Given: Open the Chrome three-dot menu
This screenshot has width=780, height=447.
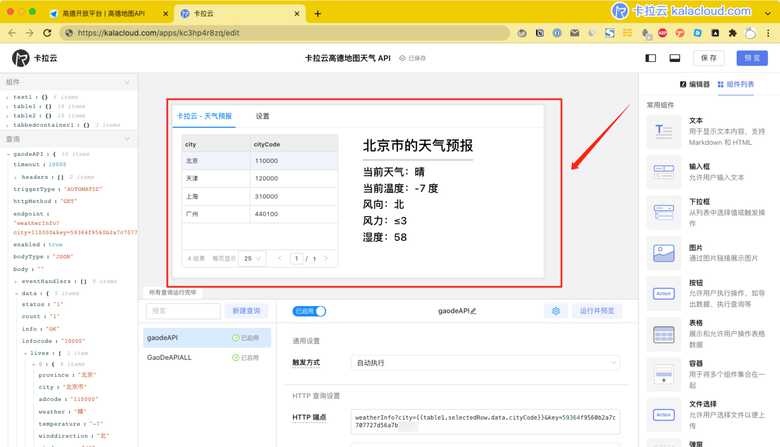Looking at the screenshot, I should point(768,33).
